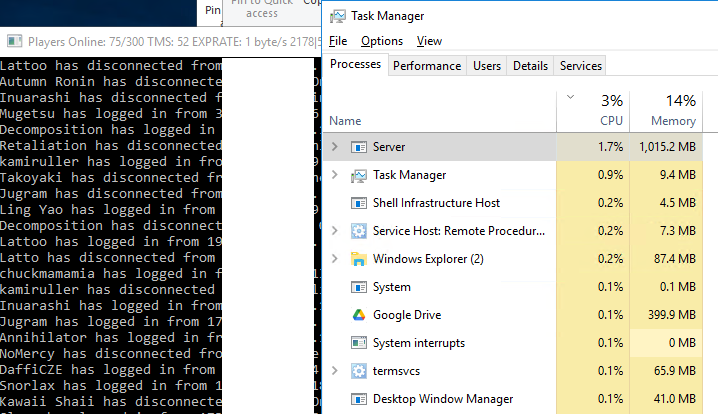
Task: Click Windows Explorer memory 87.4 MB
Action: pos(675,259)
